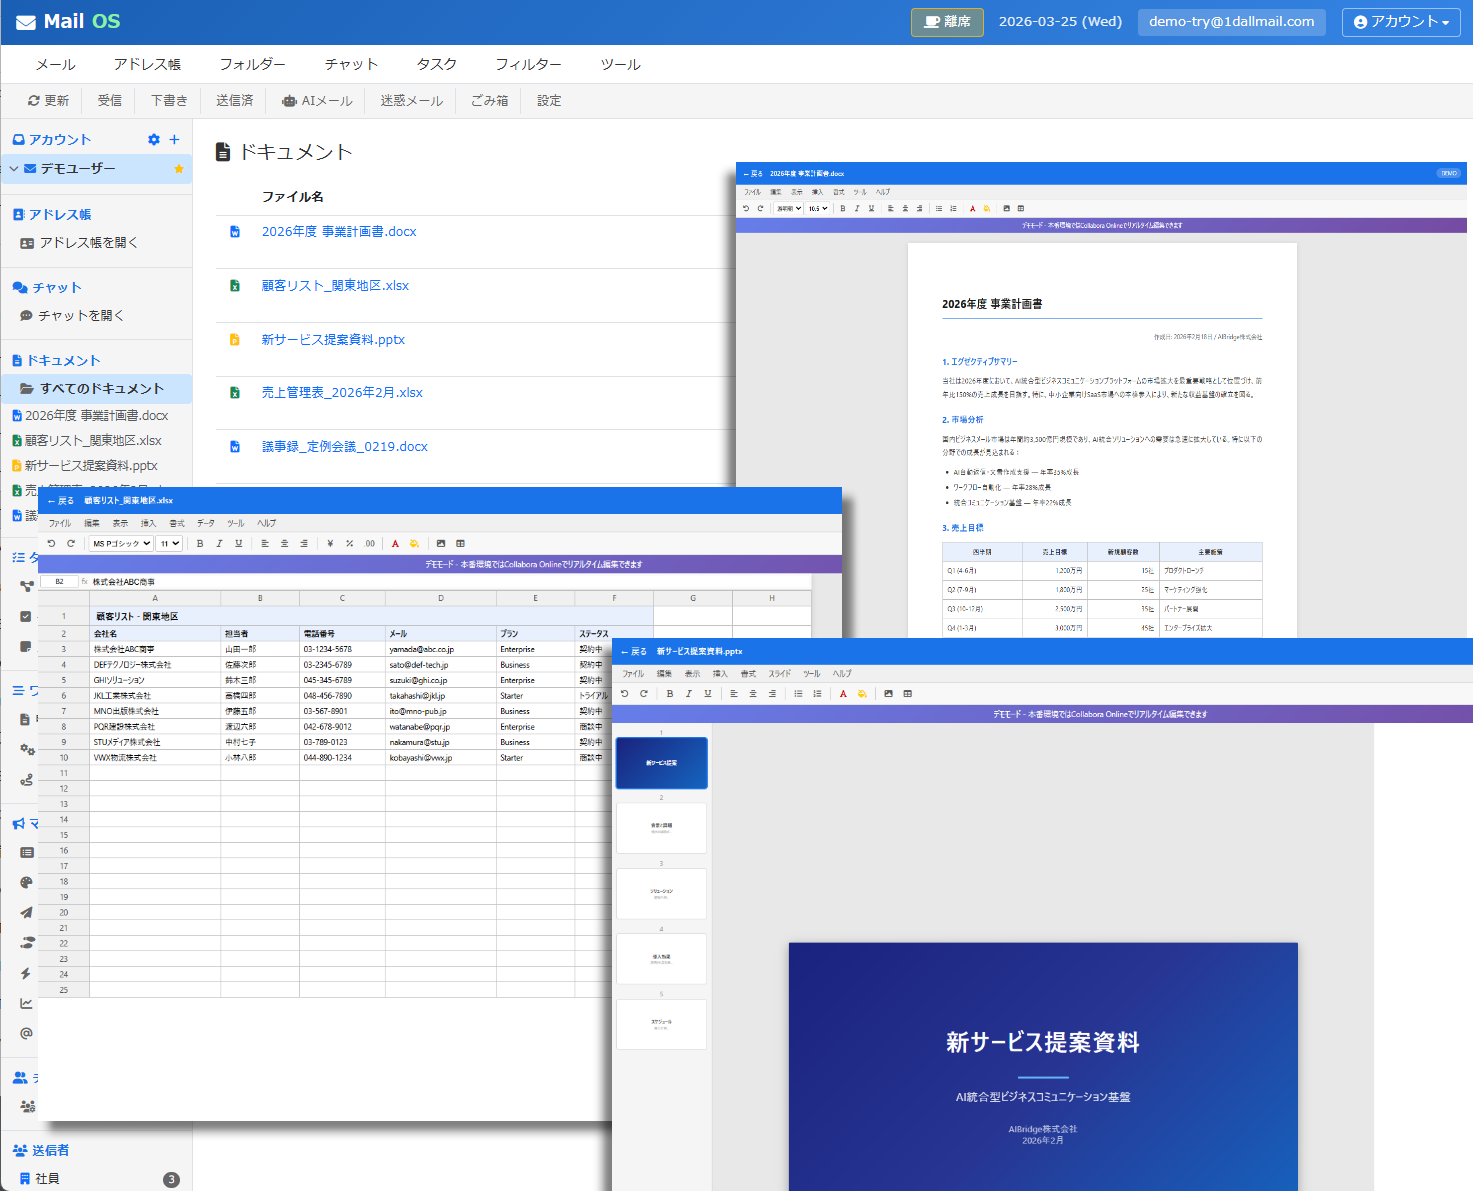The width and height of the screenshot is (1473, 1191).
Task: Click the percent format icon in spreadsheet
Action: pyautogui.click(x=349, y=544)
